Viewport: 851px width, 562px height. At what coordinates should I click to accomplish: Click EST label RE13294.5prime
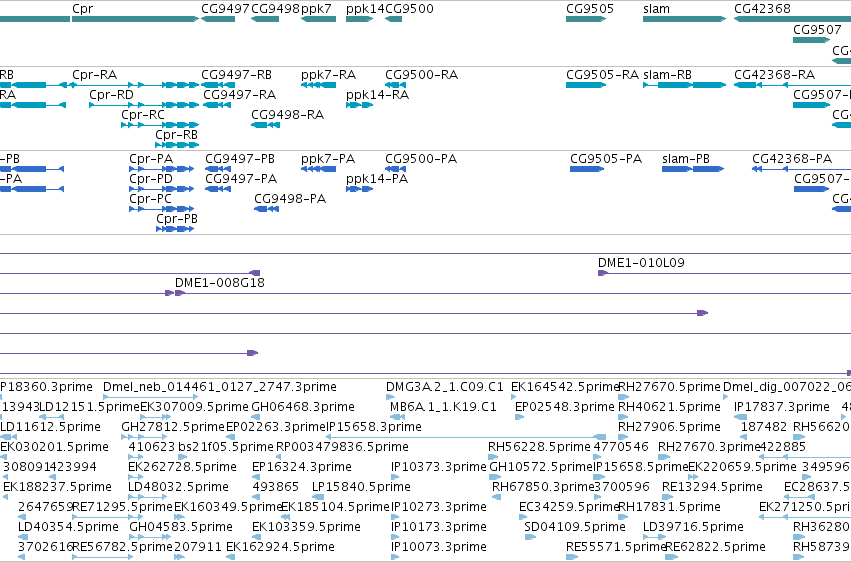pyautogui.click(x=712, y=487)
